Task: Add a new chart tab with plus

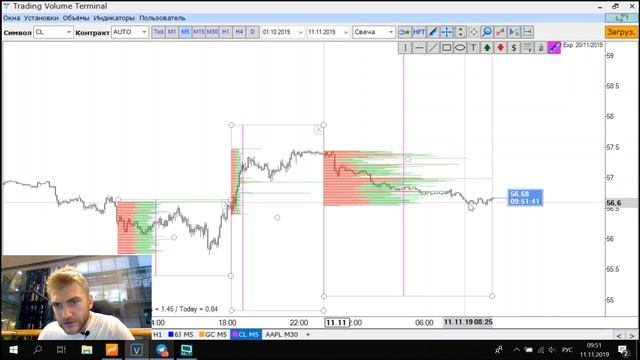Action: [308, 335]
